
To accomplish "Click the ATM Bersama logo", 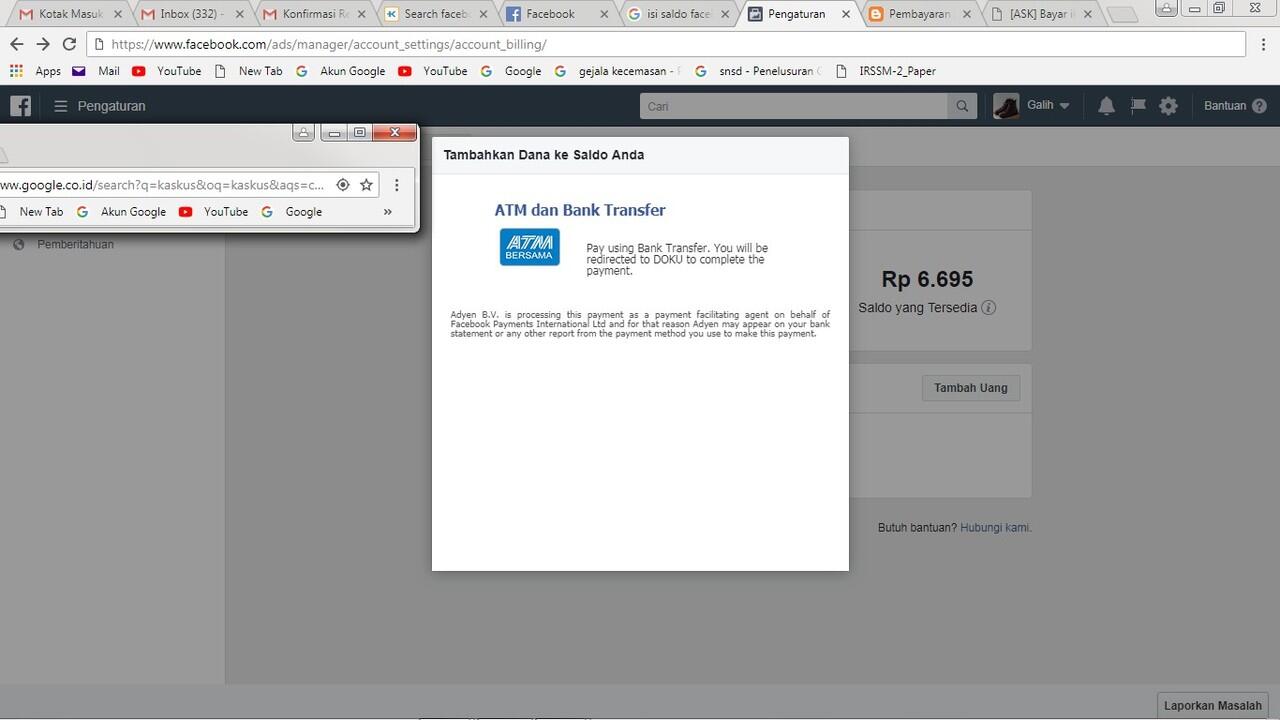I will tap(530, 247).
